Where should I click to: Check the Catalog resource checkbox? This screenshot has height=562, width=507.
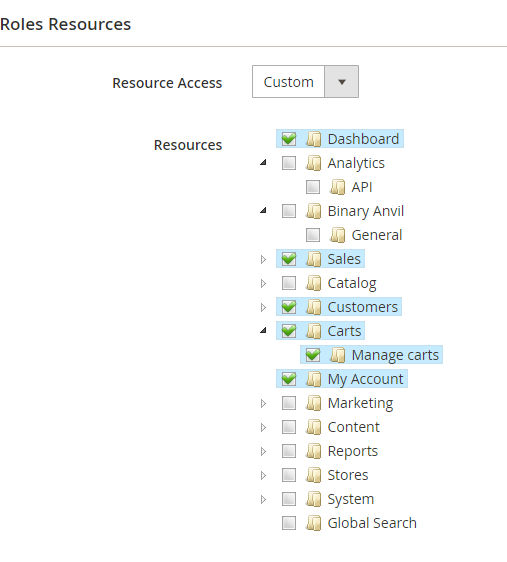289,283
